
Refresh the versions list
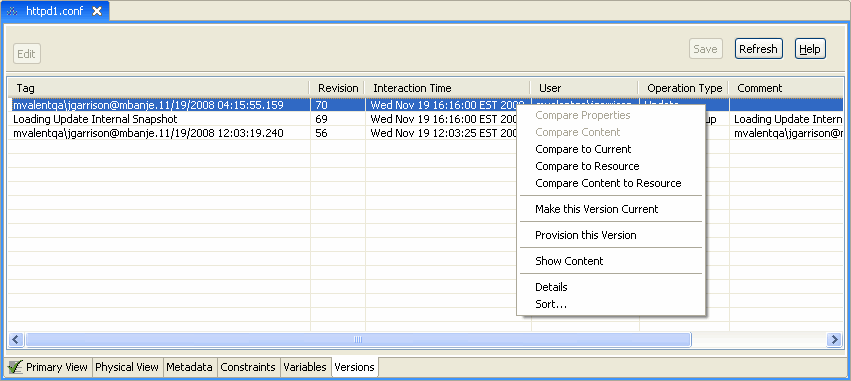click(x=758, y=49)
